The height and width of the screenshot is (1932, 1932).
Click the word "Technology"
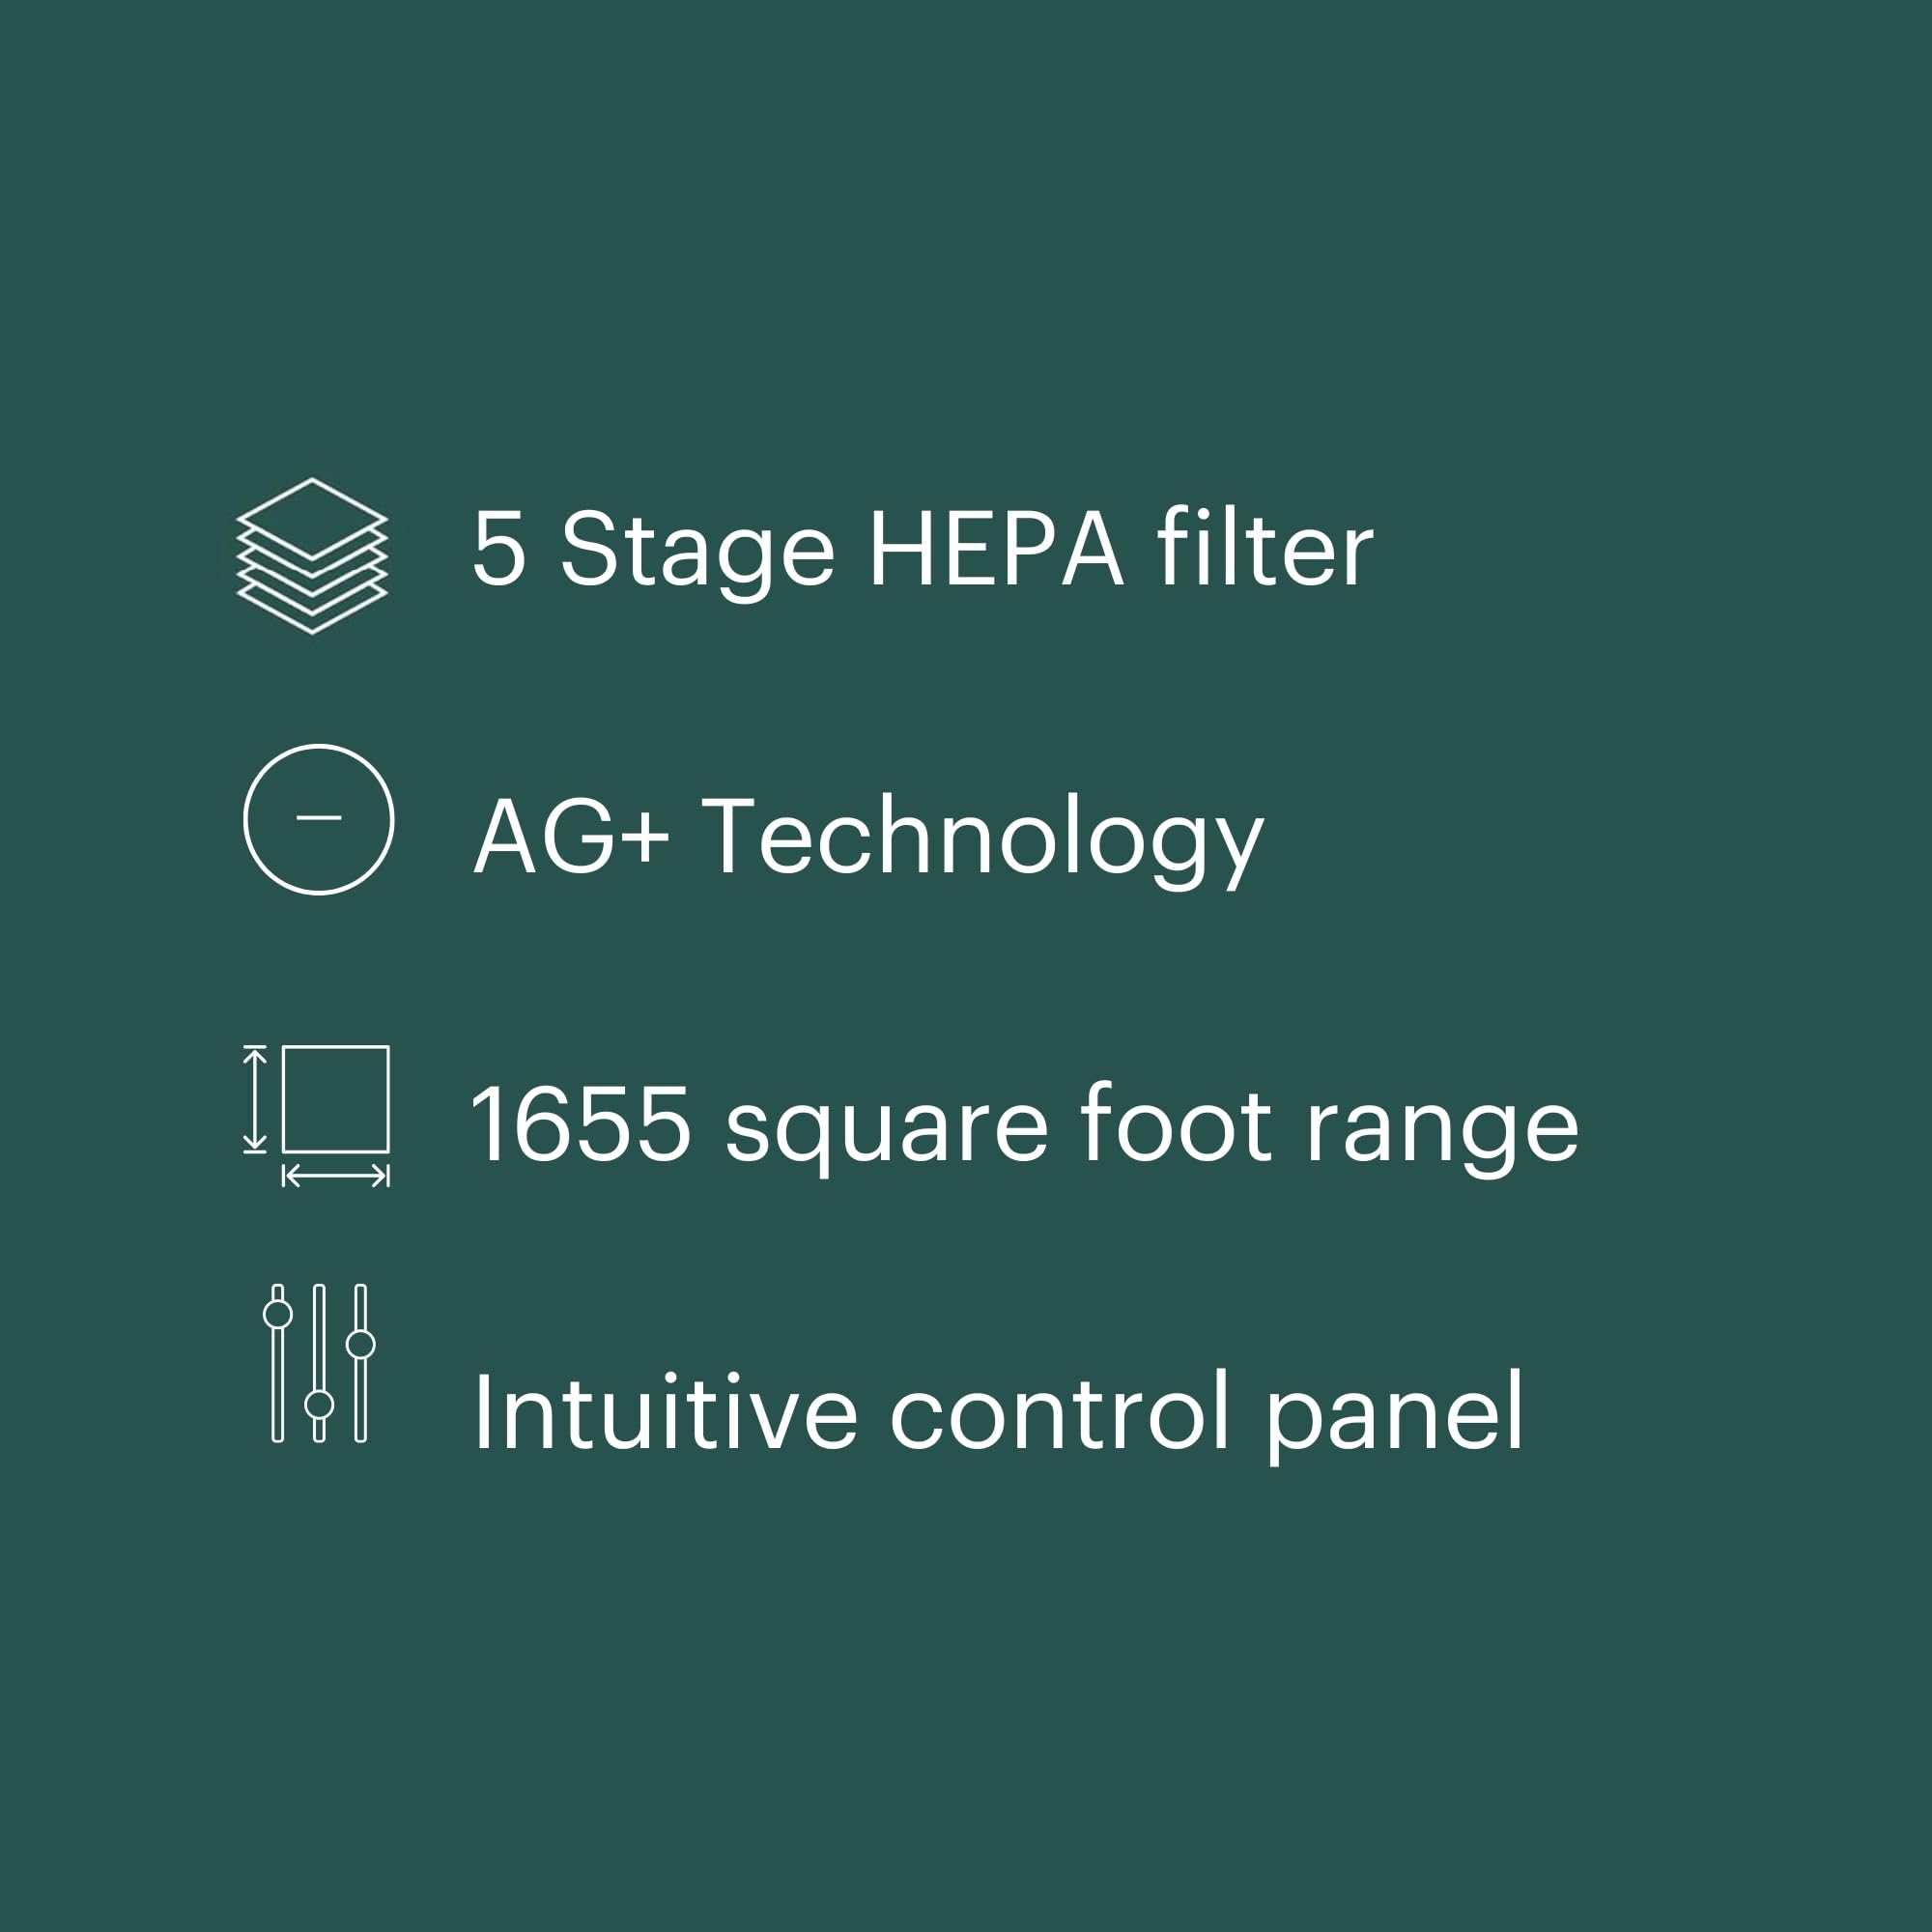tap(983, 838)
